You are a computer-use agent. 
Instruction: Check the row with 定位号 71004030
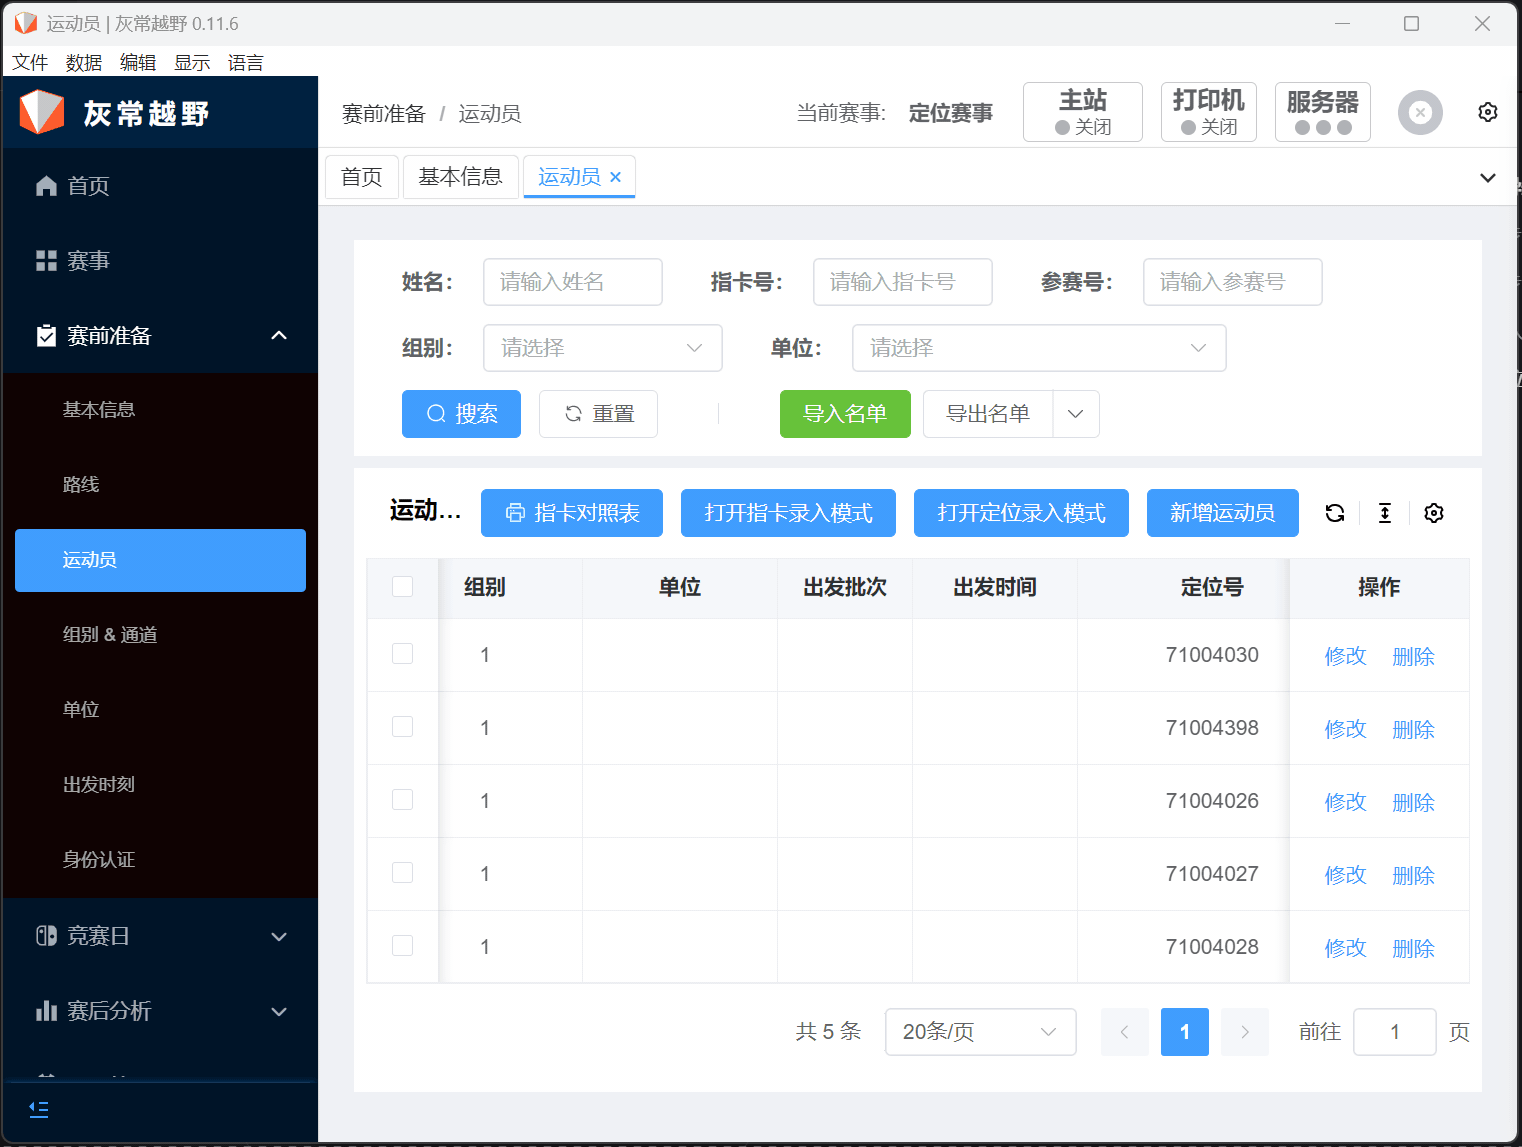click(402, 654)
